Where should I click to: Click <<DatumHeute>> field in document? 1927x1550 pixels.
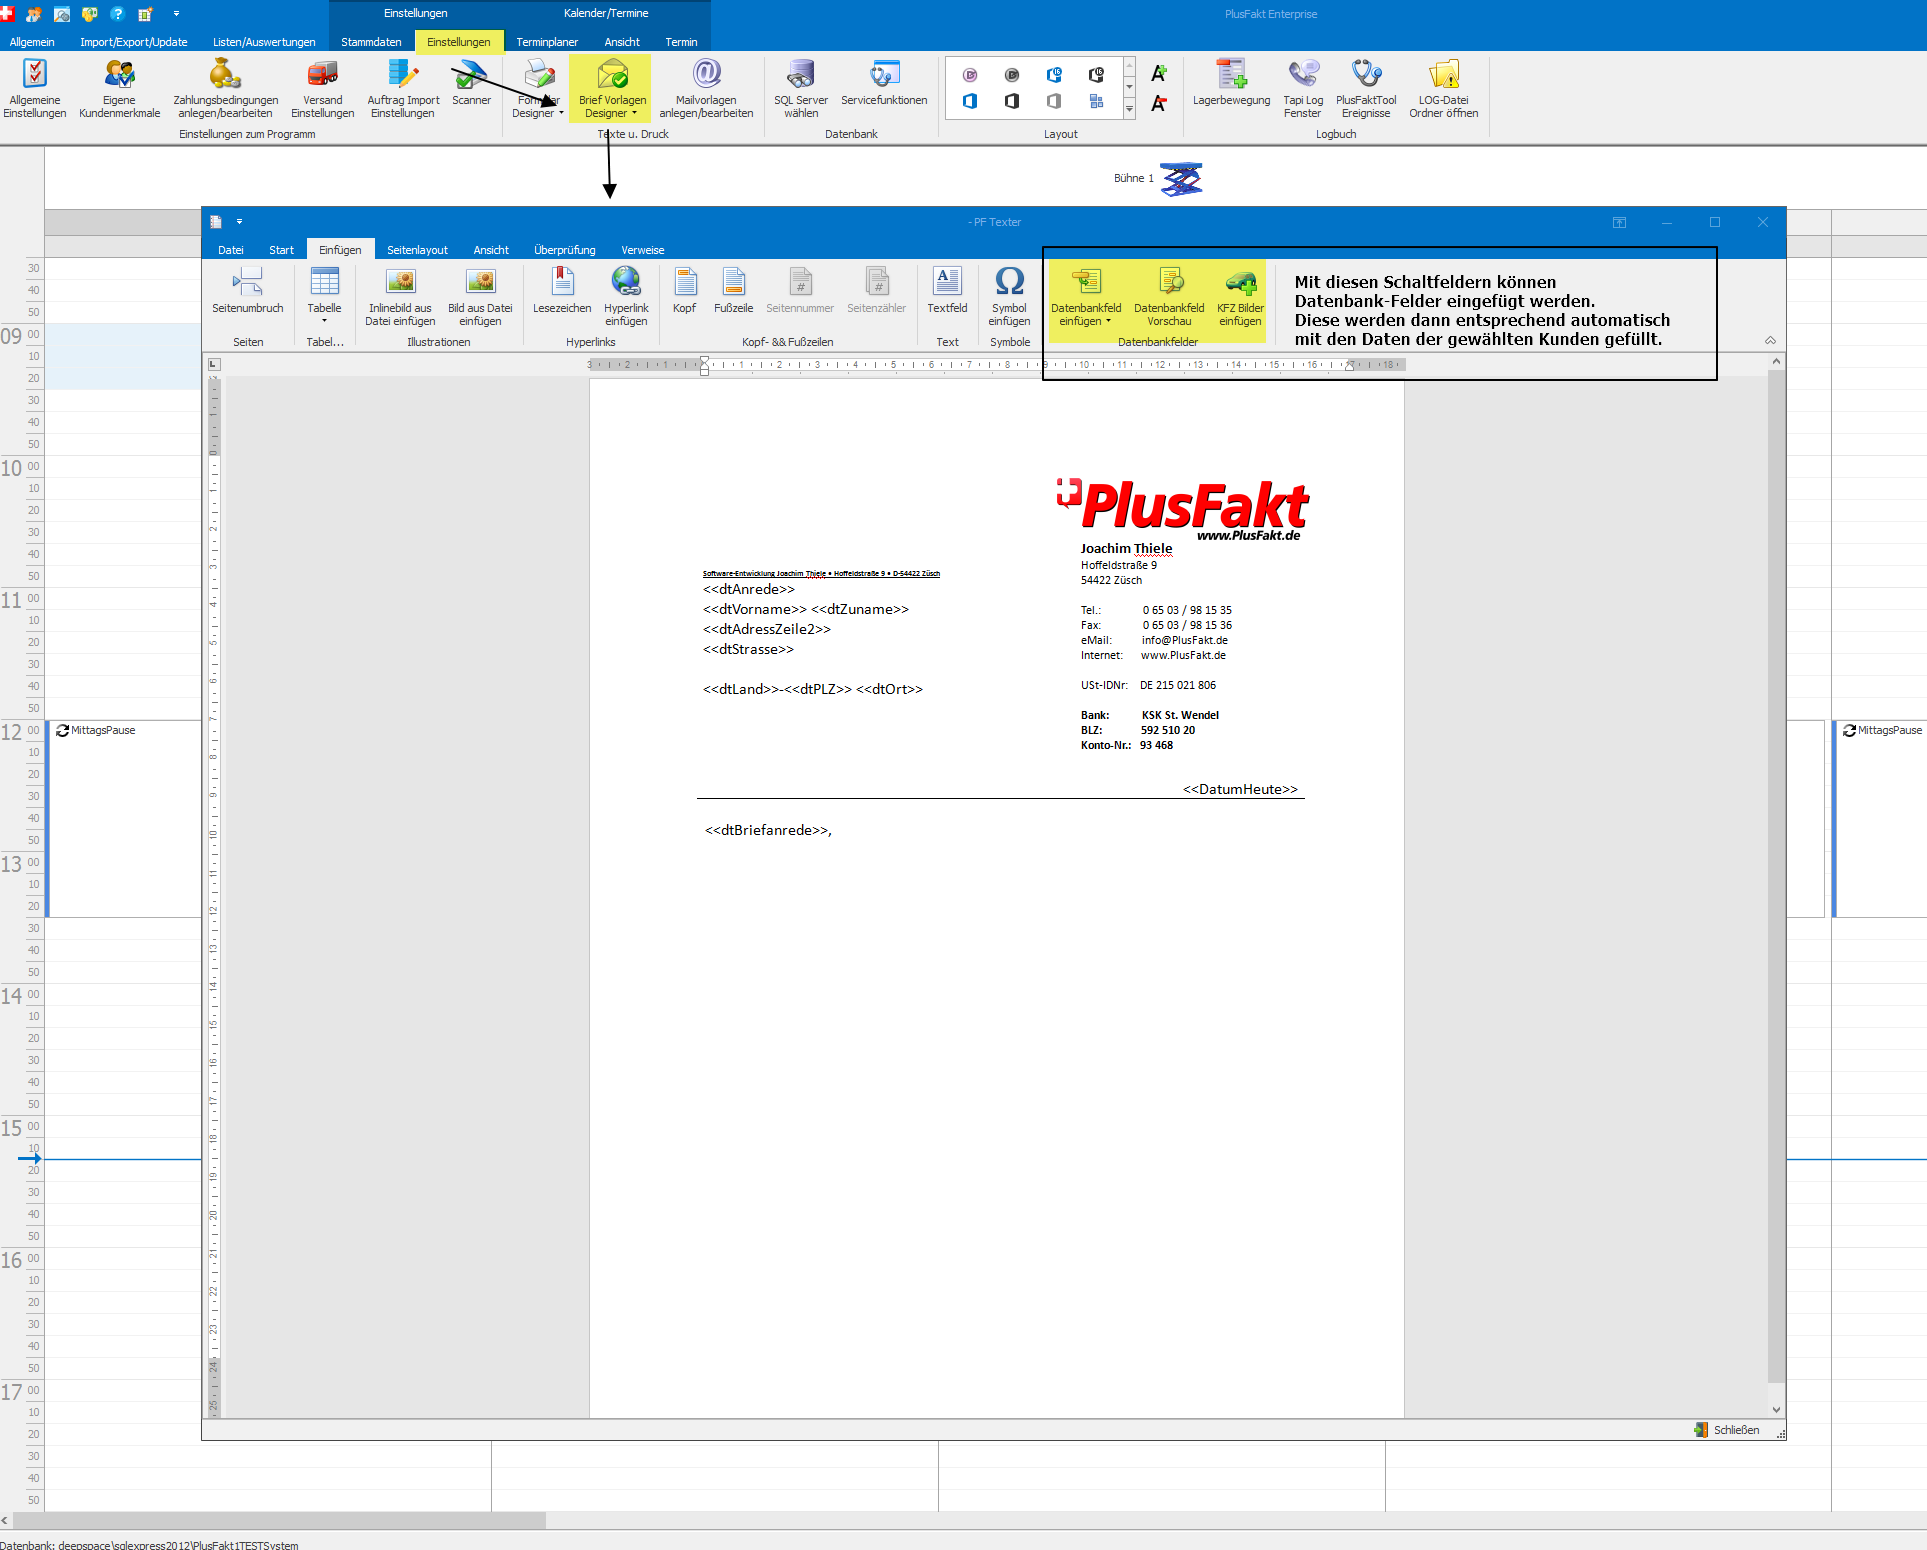click(x=1240, y=789)
